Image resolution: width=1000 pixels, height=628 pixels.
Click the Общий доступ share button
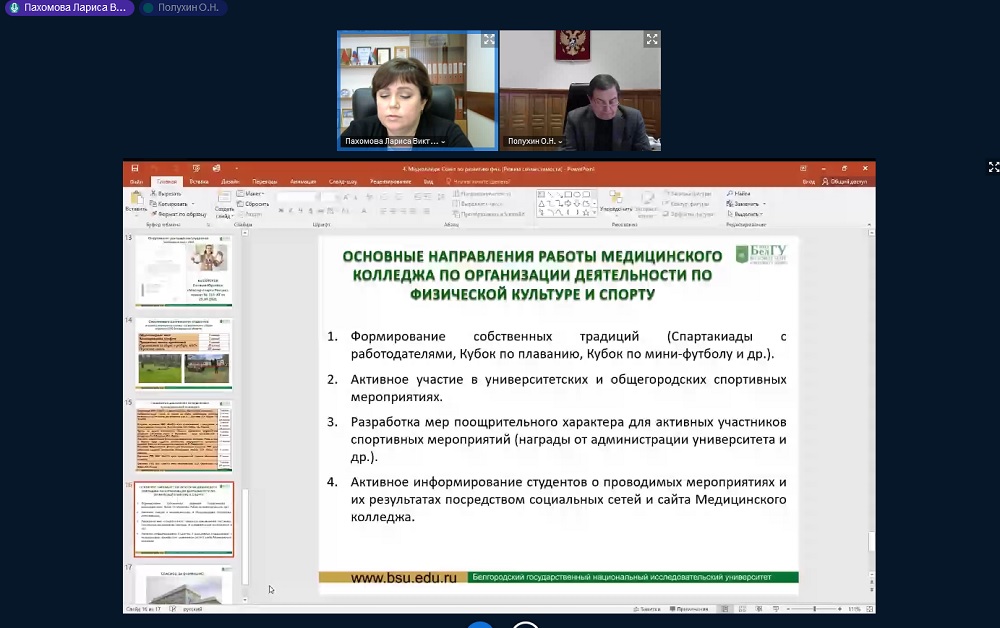point(844,182)
